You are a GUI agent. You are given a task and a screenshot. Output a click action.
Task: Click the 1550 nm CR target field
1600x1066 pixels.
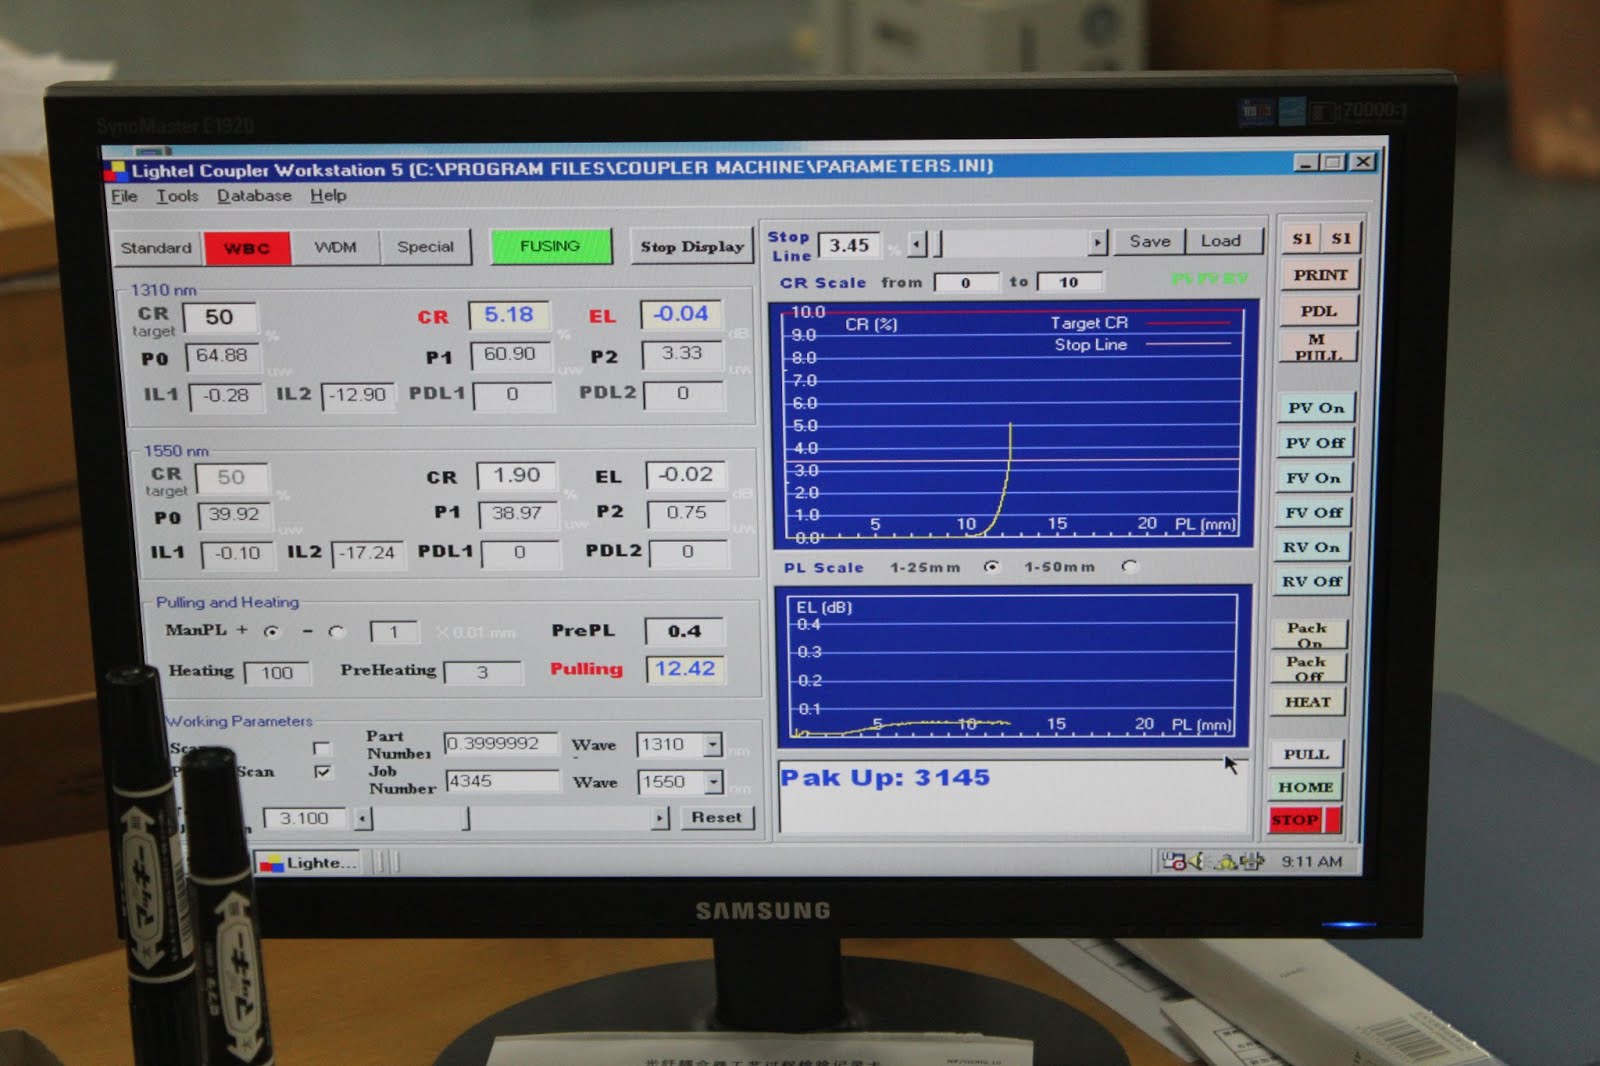[231, 478]
